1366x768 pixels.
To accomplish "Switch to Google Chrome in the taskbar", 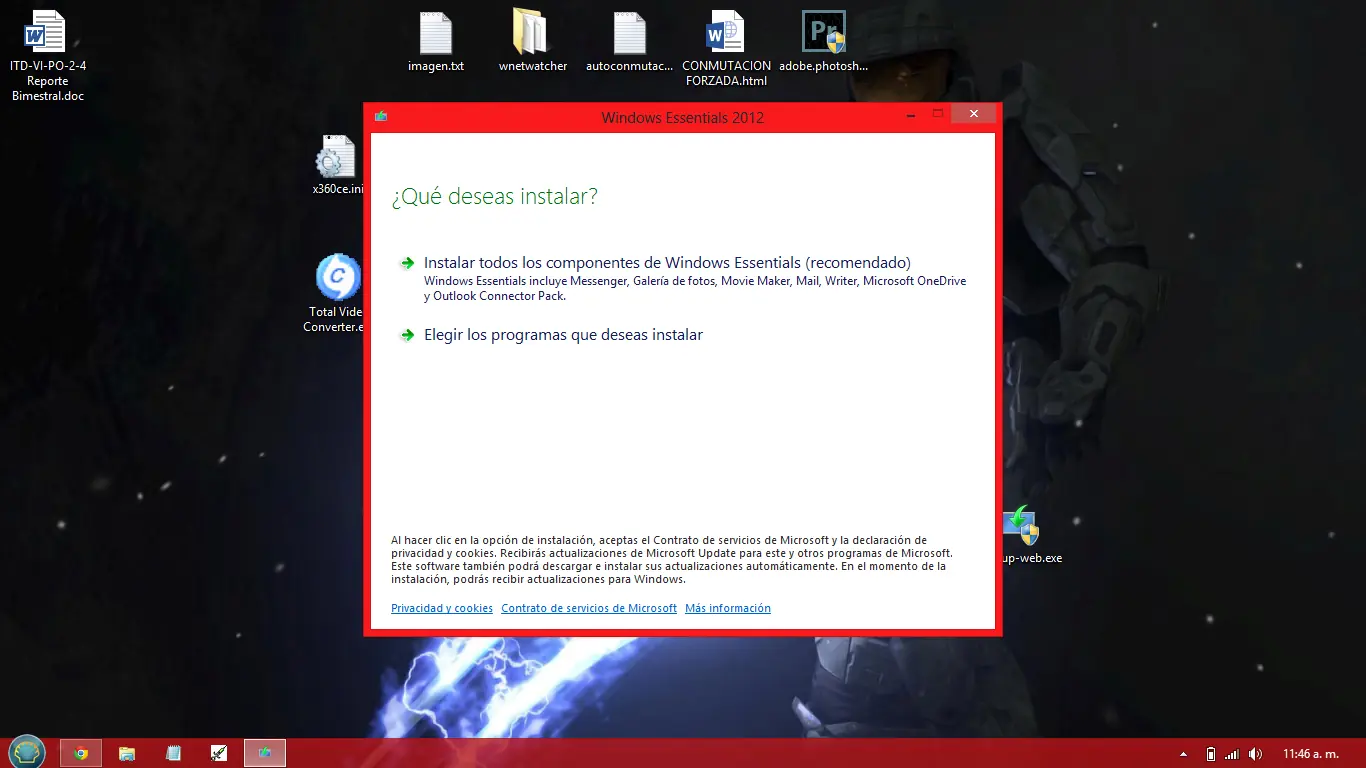I will point(81,753).
